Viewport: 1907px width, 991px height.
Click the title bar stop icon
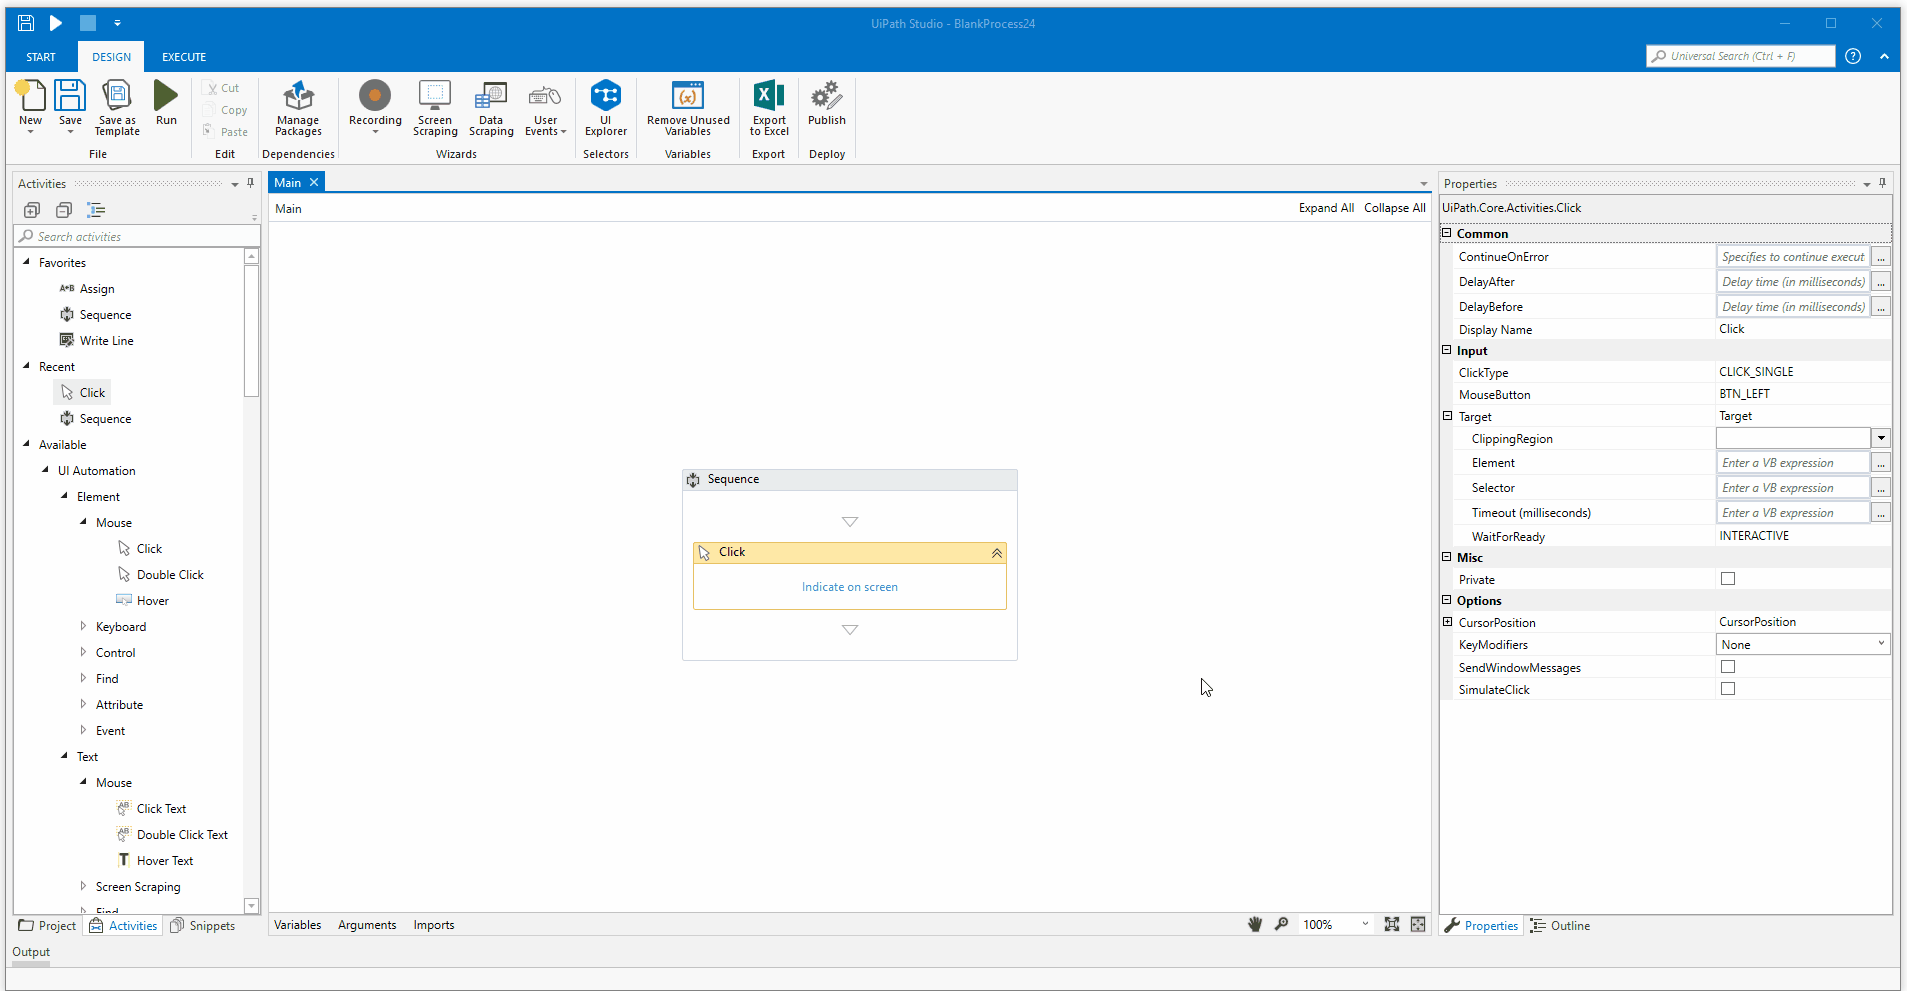pyautogui.click(x=88, y=23)
